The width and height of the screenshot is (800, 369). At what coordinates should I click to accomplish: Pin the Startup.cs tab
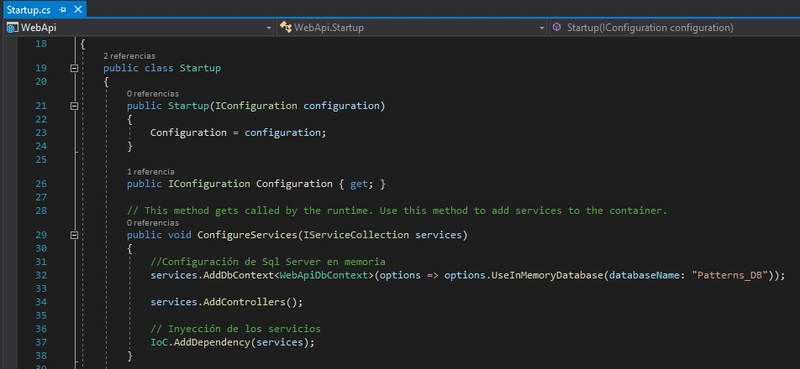tap(62, 10)
